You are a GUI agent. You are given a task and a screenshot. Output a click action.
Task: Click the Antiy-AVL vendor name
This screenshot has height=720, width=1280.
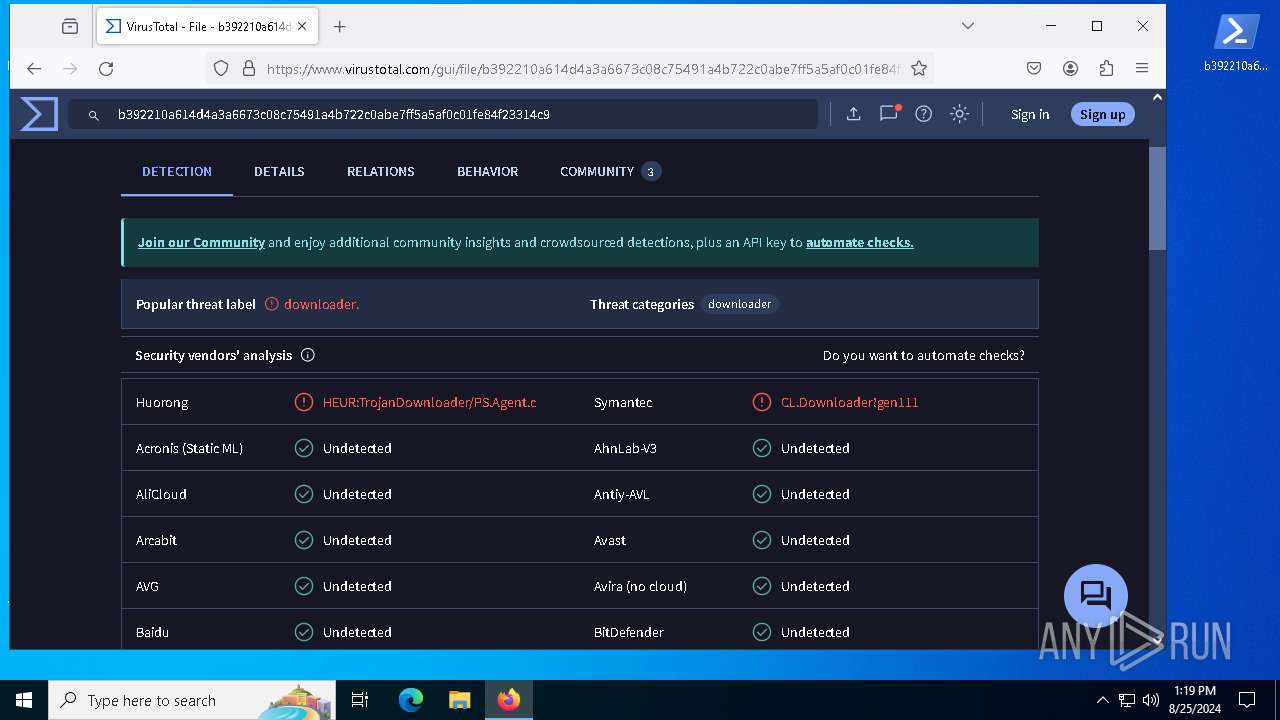pyautogui.click(x=622, y=494)
